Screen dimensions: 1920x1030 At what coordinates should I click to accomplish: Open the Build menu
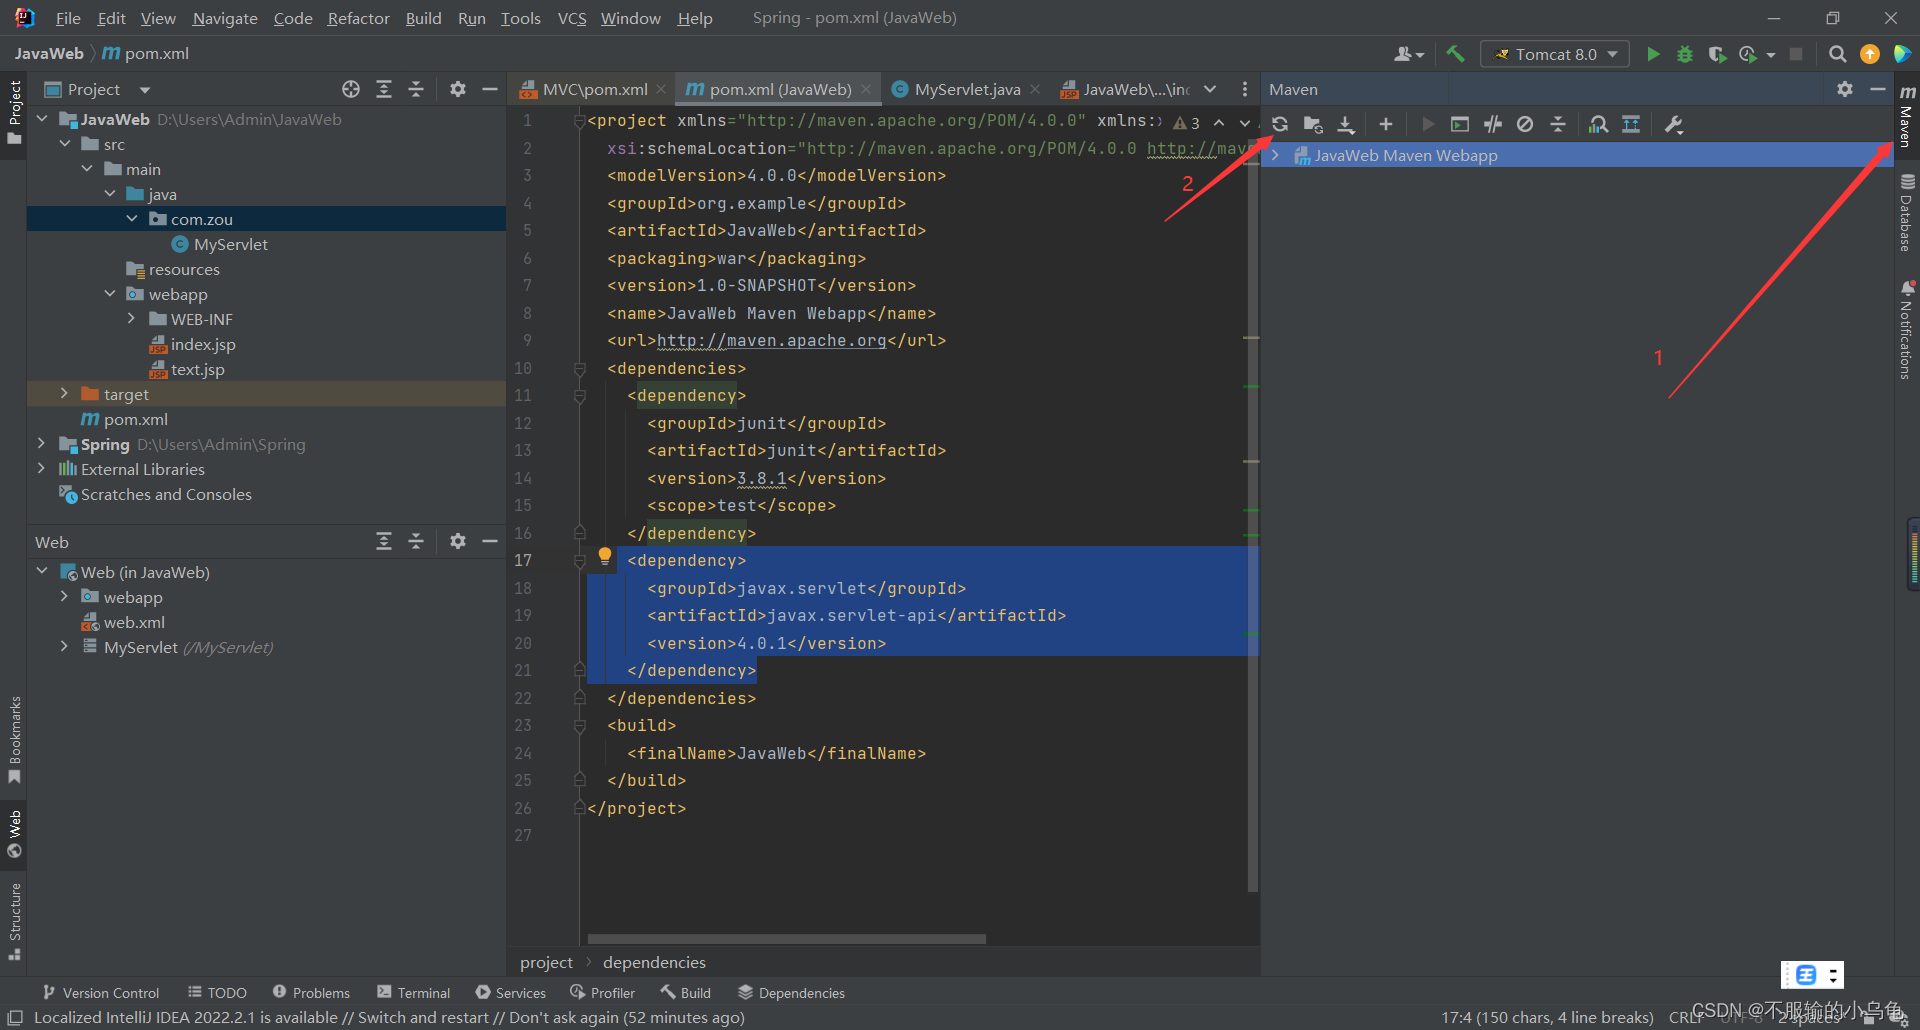coord(423,18)
